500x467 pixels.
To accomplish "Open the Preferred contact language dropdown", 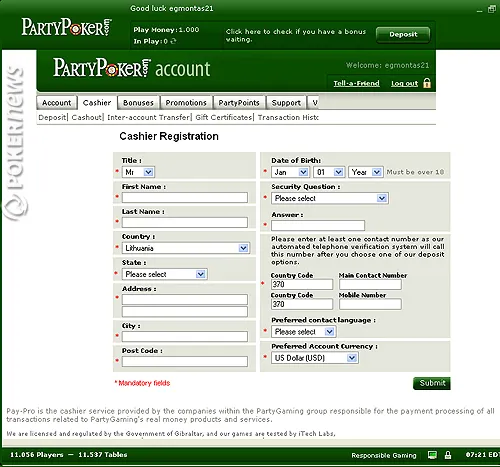I will click(x=304, y=332).
